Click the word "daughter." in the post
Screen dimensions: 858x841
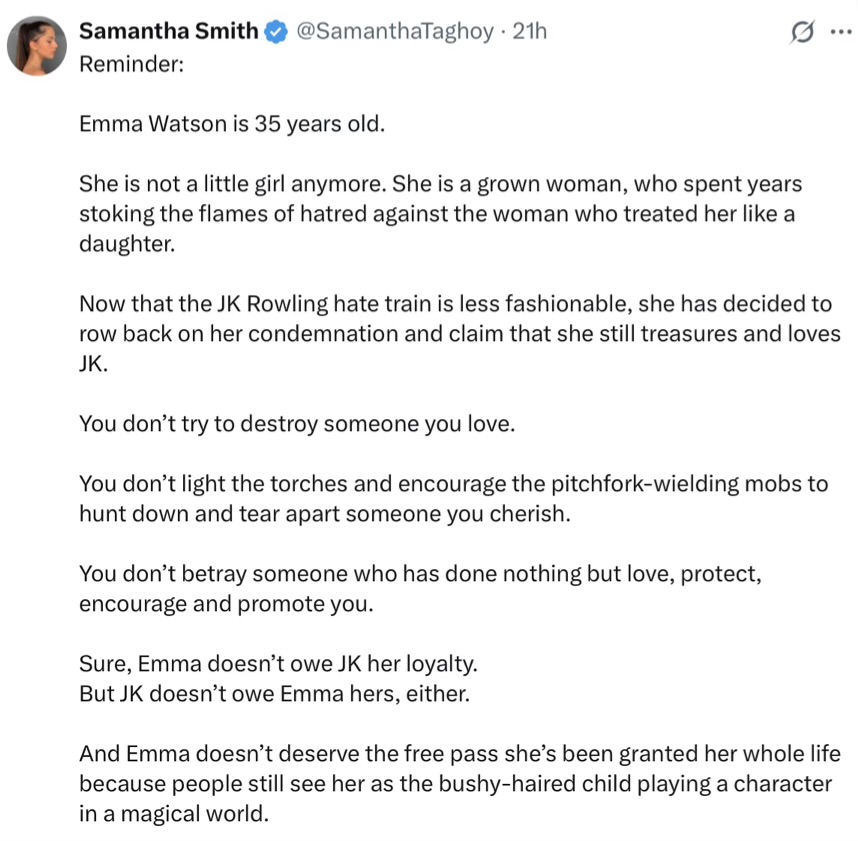click(x=127, y=244)
